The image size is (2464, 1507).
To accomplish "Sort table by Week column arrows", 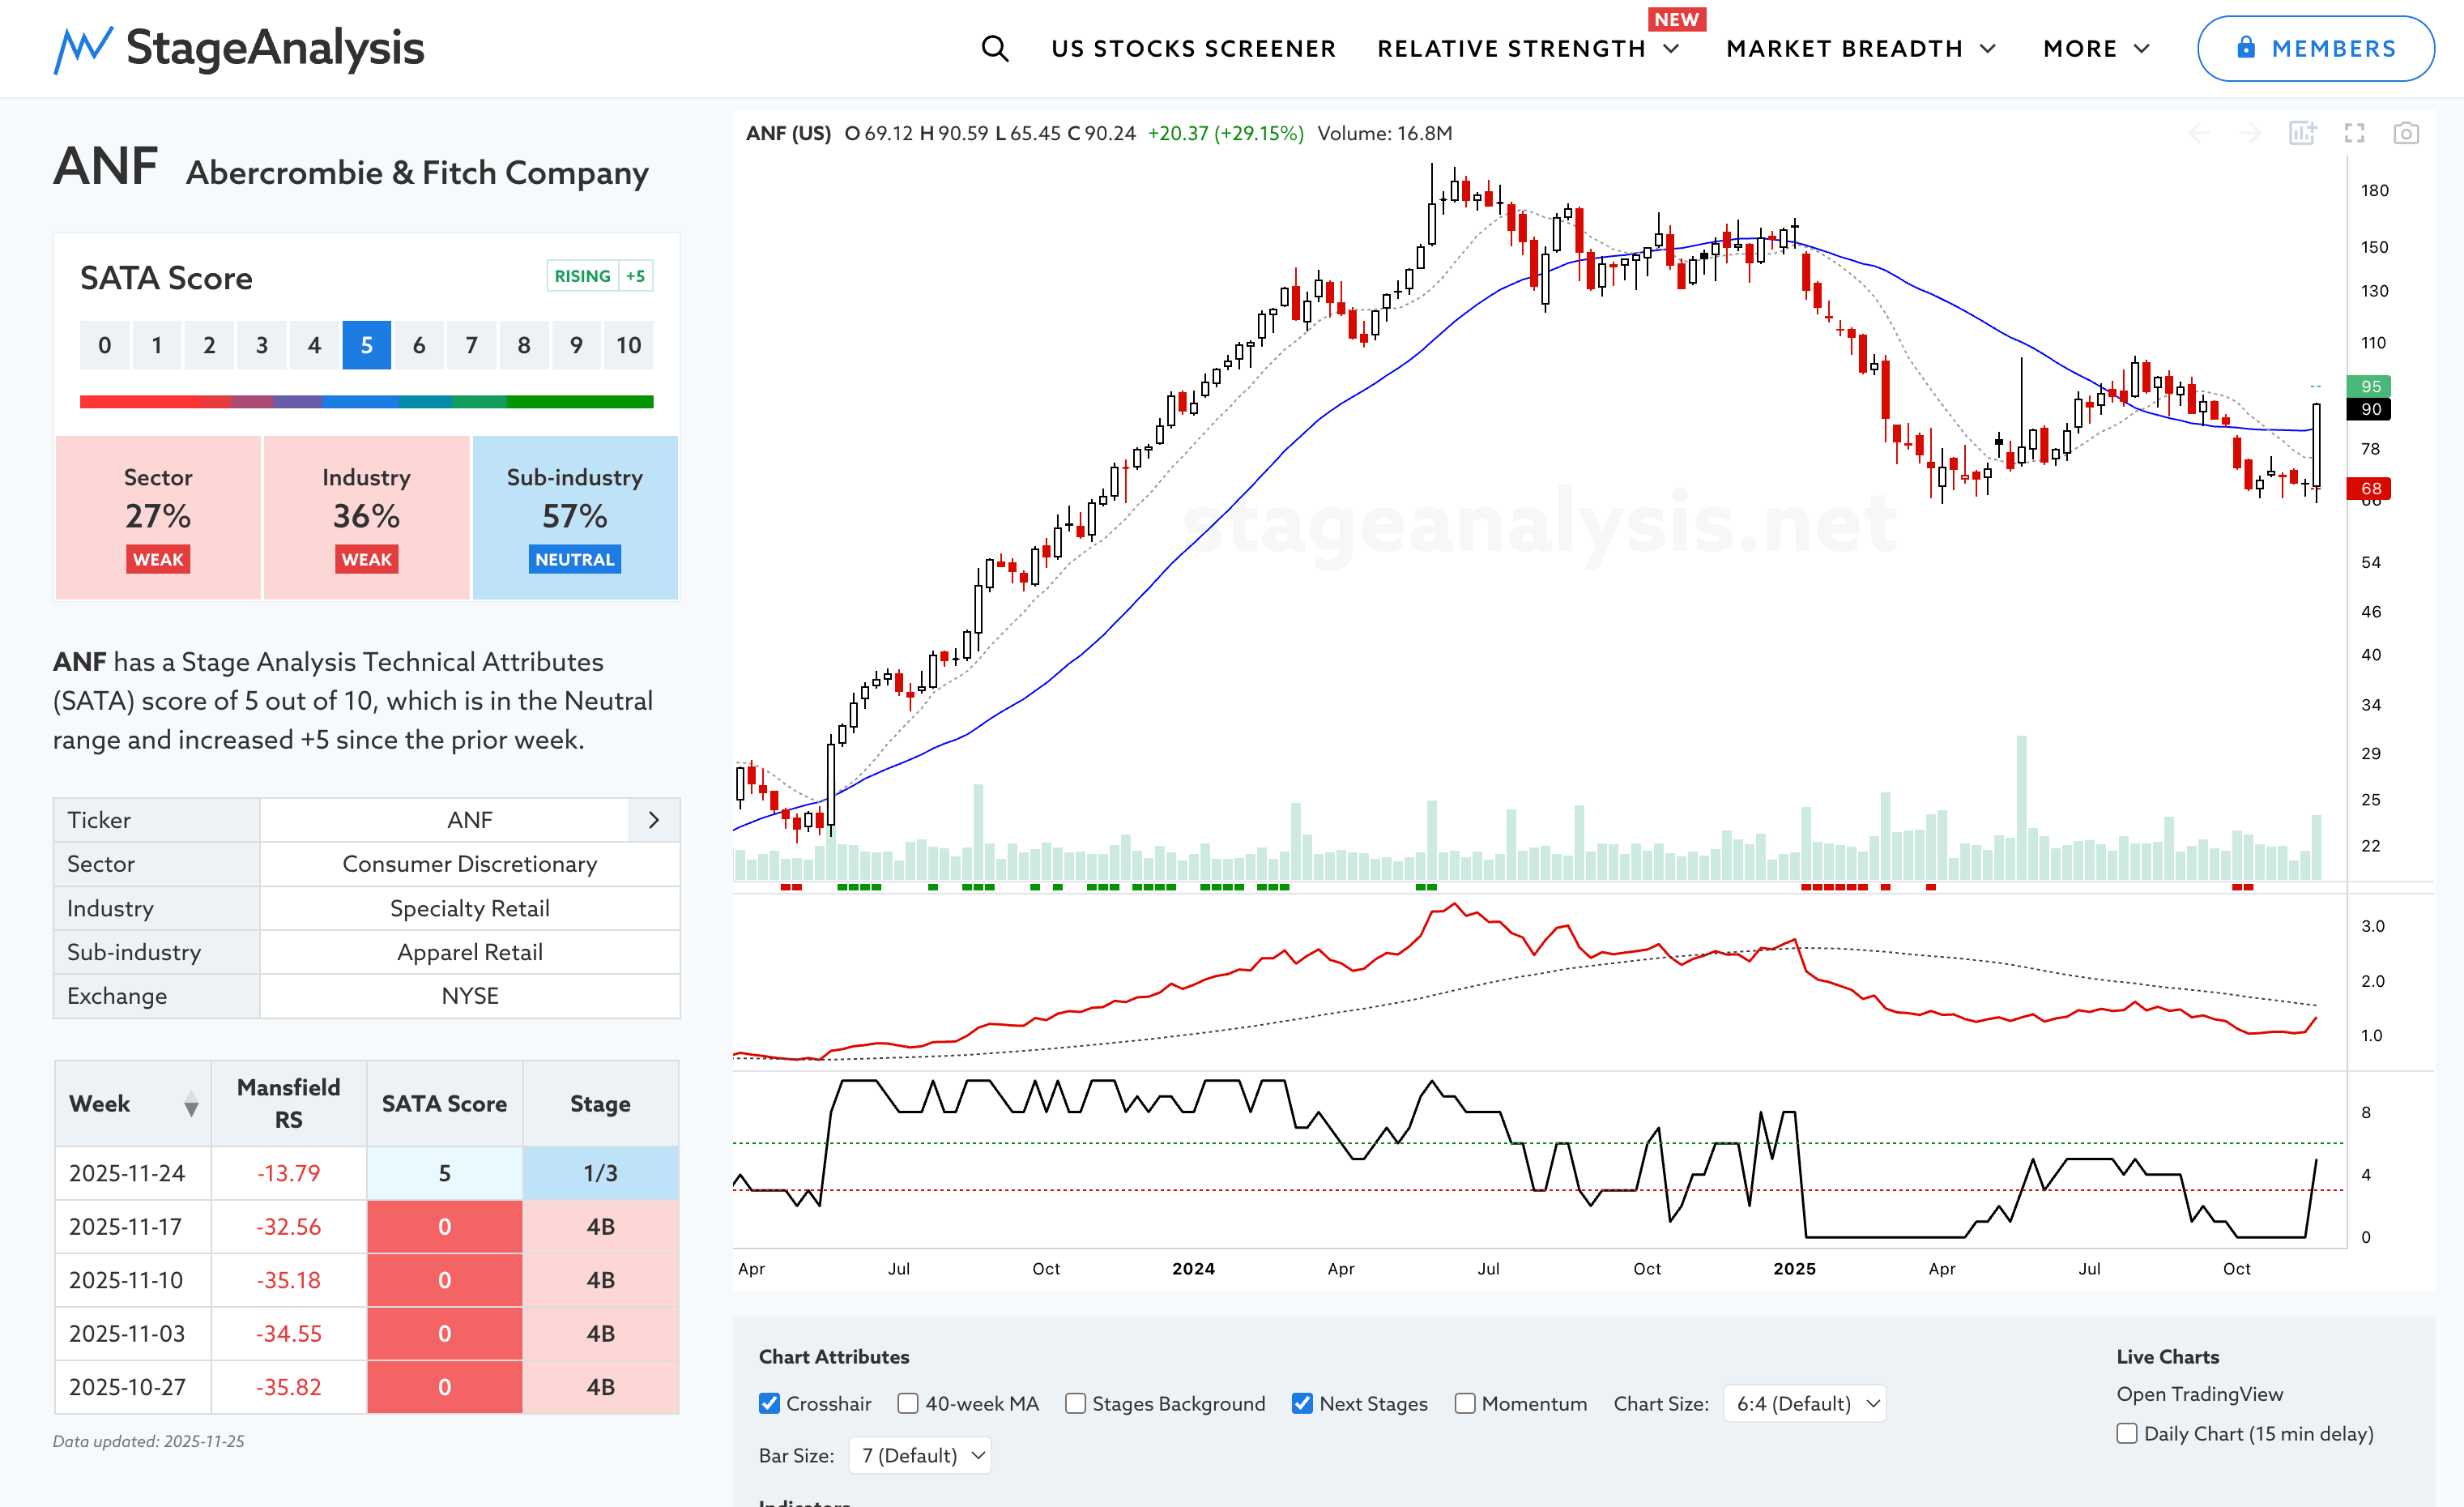I will pos(190,1104).
